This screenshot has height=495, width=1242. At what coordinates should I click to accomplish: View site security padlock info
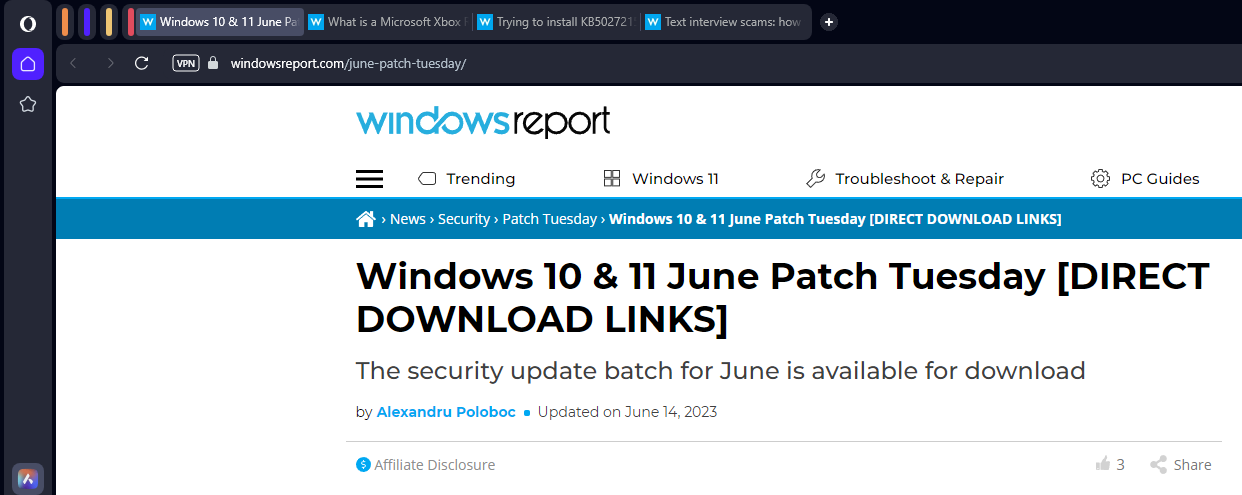(x=212, y=63)
